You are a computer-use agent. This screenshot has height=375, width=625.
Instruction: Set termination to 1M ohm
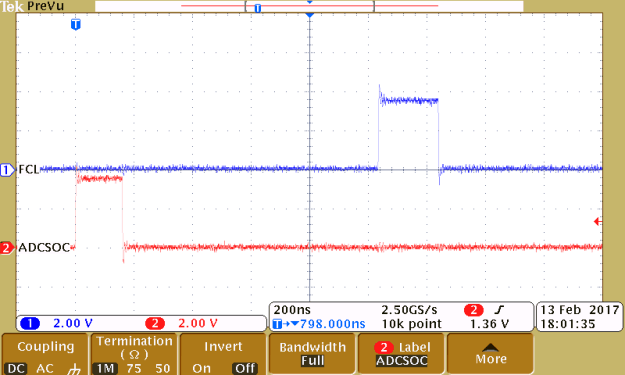pyautogui.click(x=105, y=368)
